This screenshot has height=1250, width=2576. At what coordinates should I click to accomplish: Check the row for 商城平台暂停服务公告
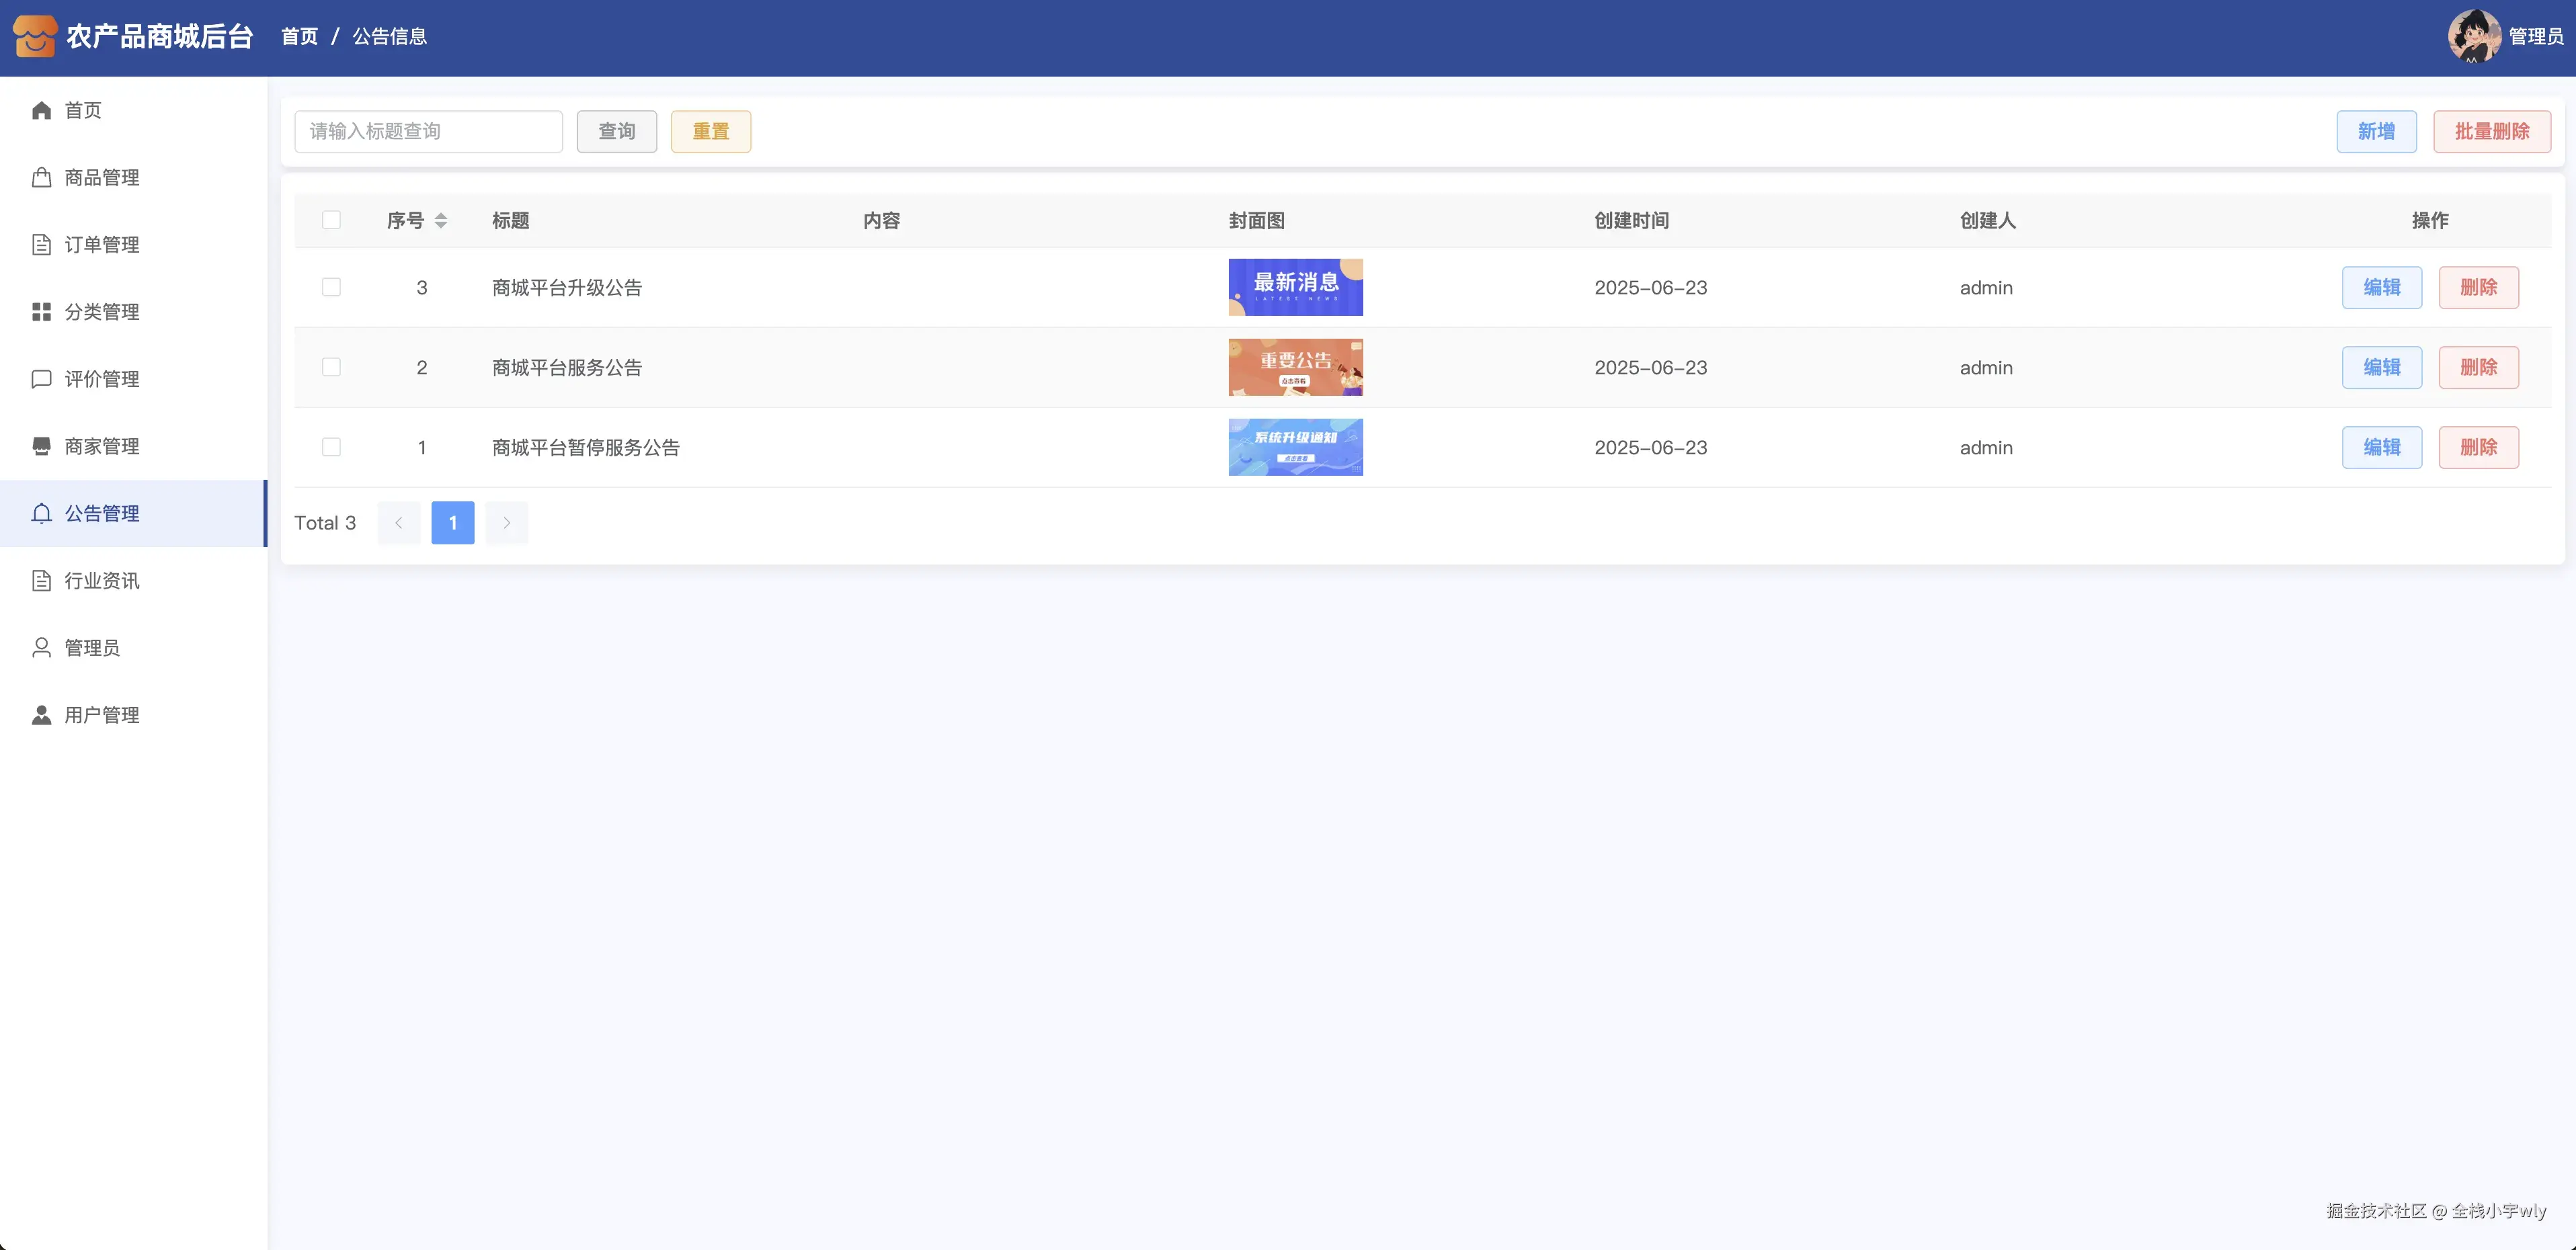coord(331,447)
